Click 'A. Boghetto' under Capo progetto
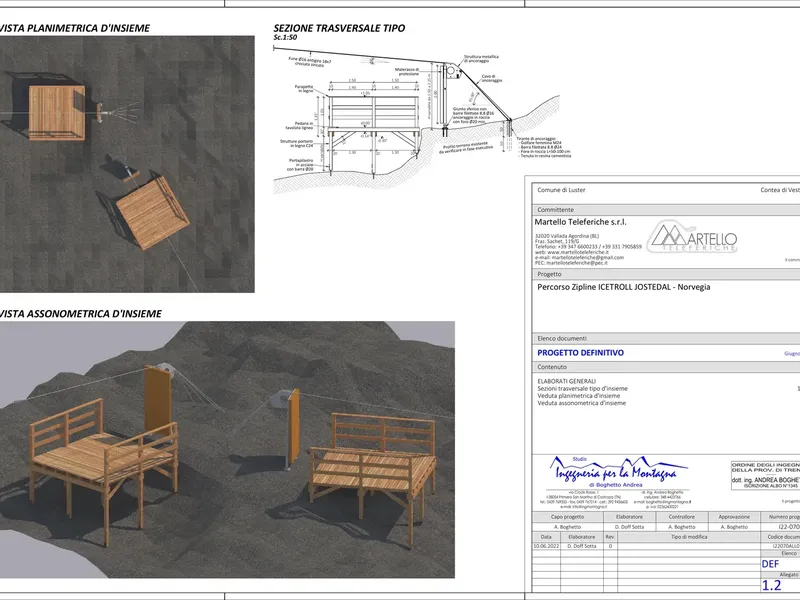The image size is (800, 600). [567, 527]
